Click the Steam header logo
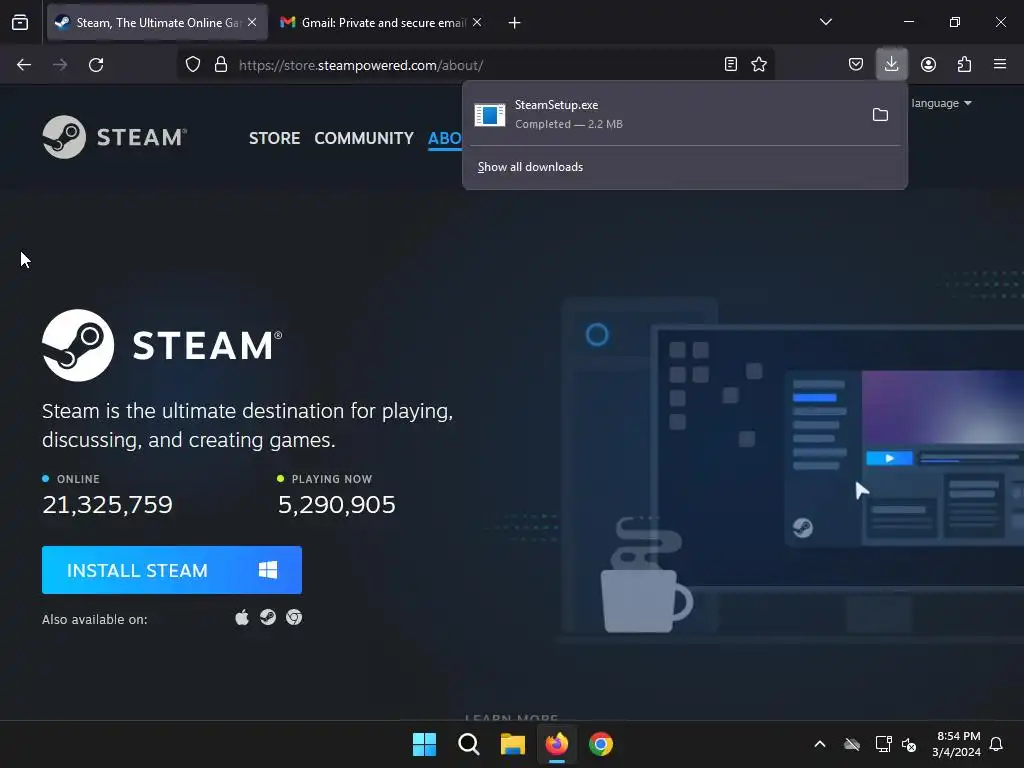Screen dimensions: 1024x768 pyautogui.click(x=115, y=137)
